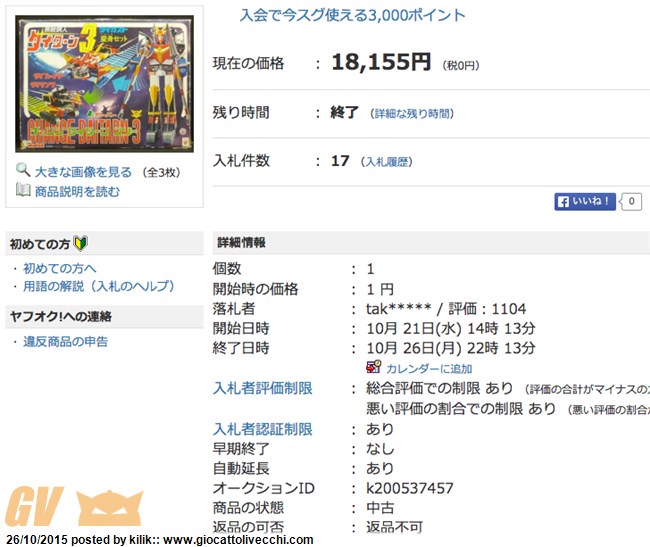Click the 現在の価格 label
The height and width of the screenshot is (547, 650).
pos(248,63)
